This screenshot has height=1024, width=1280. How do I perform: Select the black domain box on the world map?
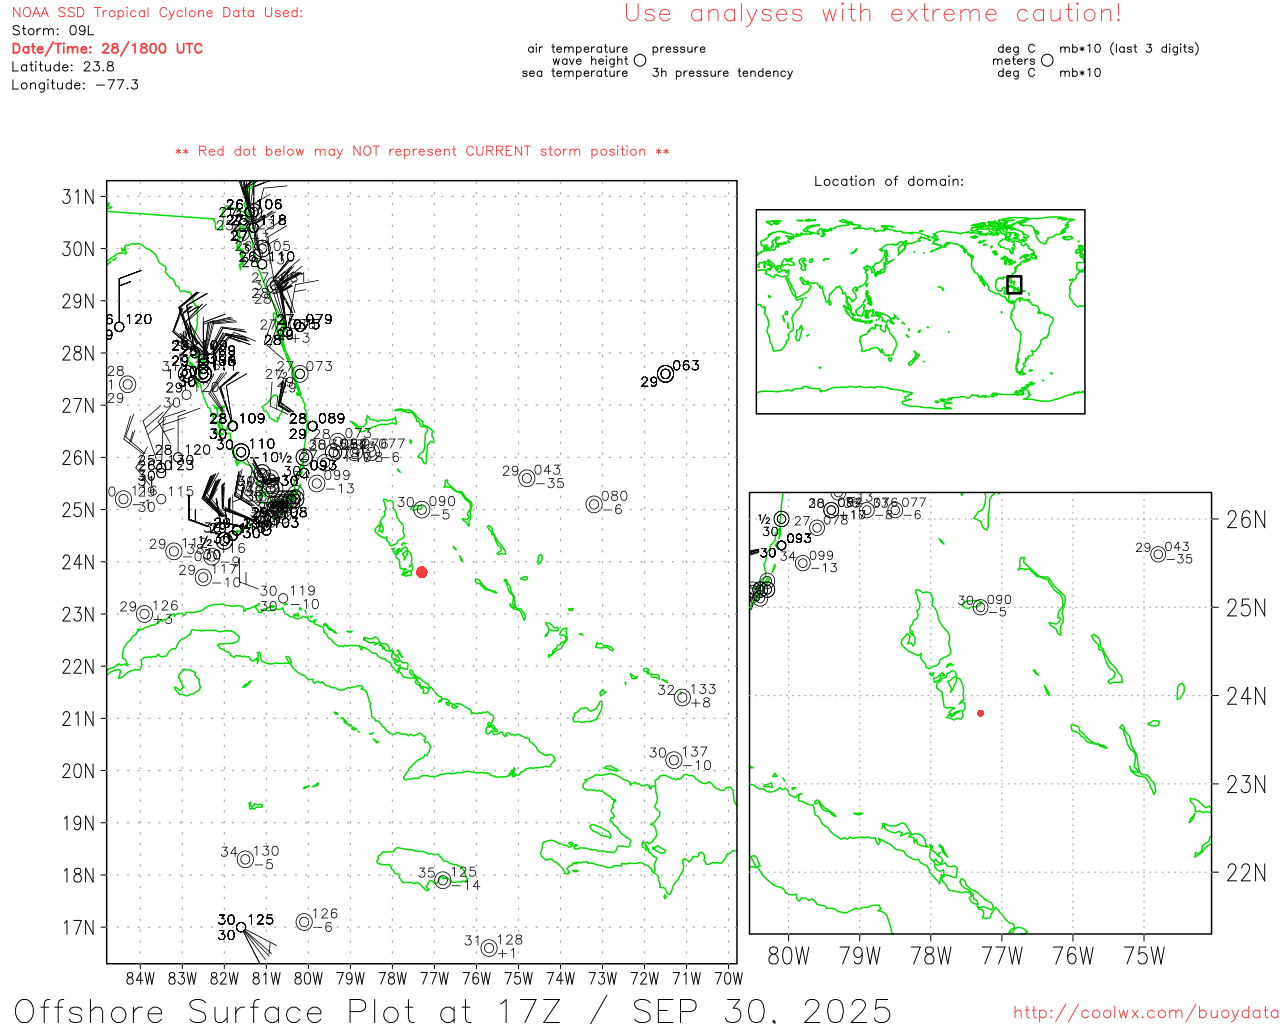click(1014, 284)
